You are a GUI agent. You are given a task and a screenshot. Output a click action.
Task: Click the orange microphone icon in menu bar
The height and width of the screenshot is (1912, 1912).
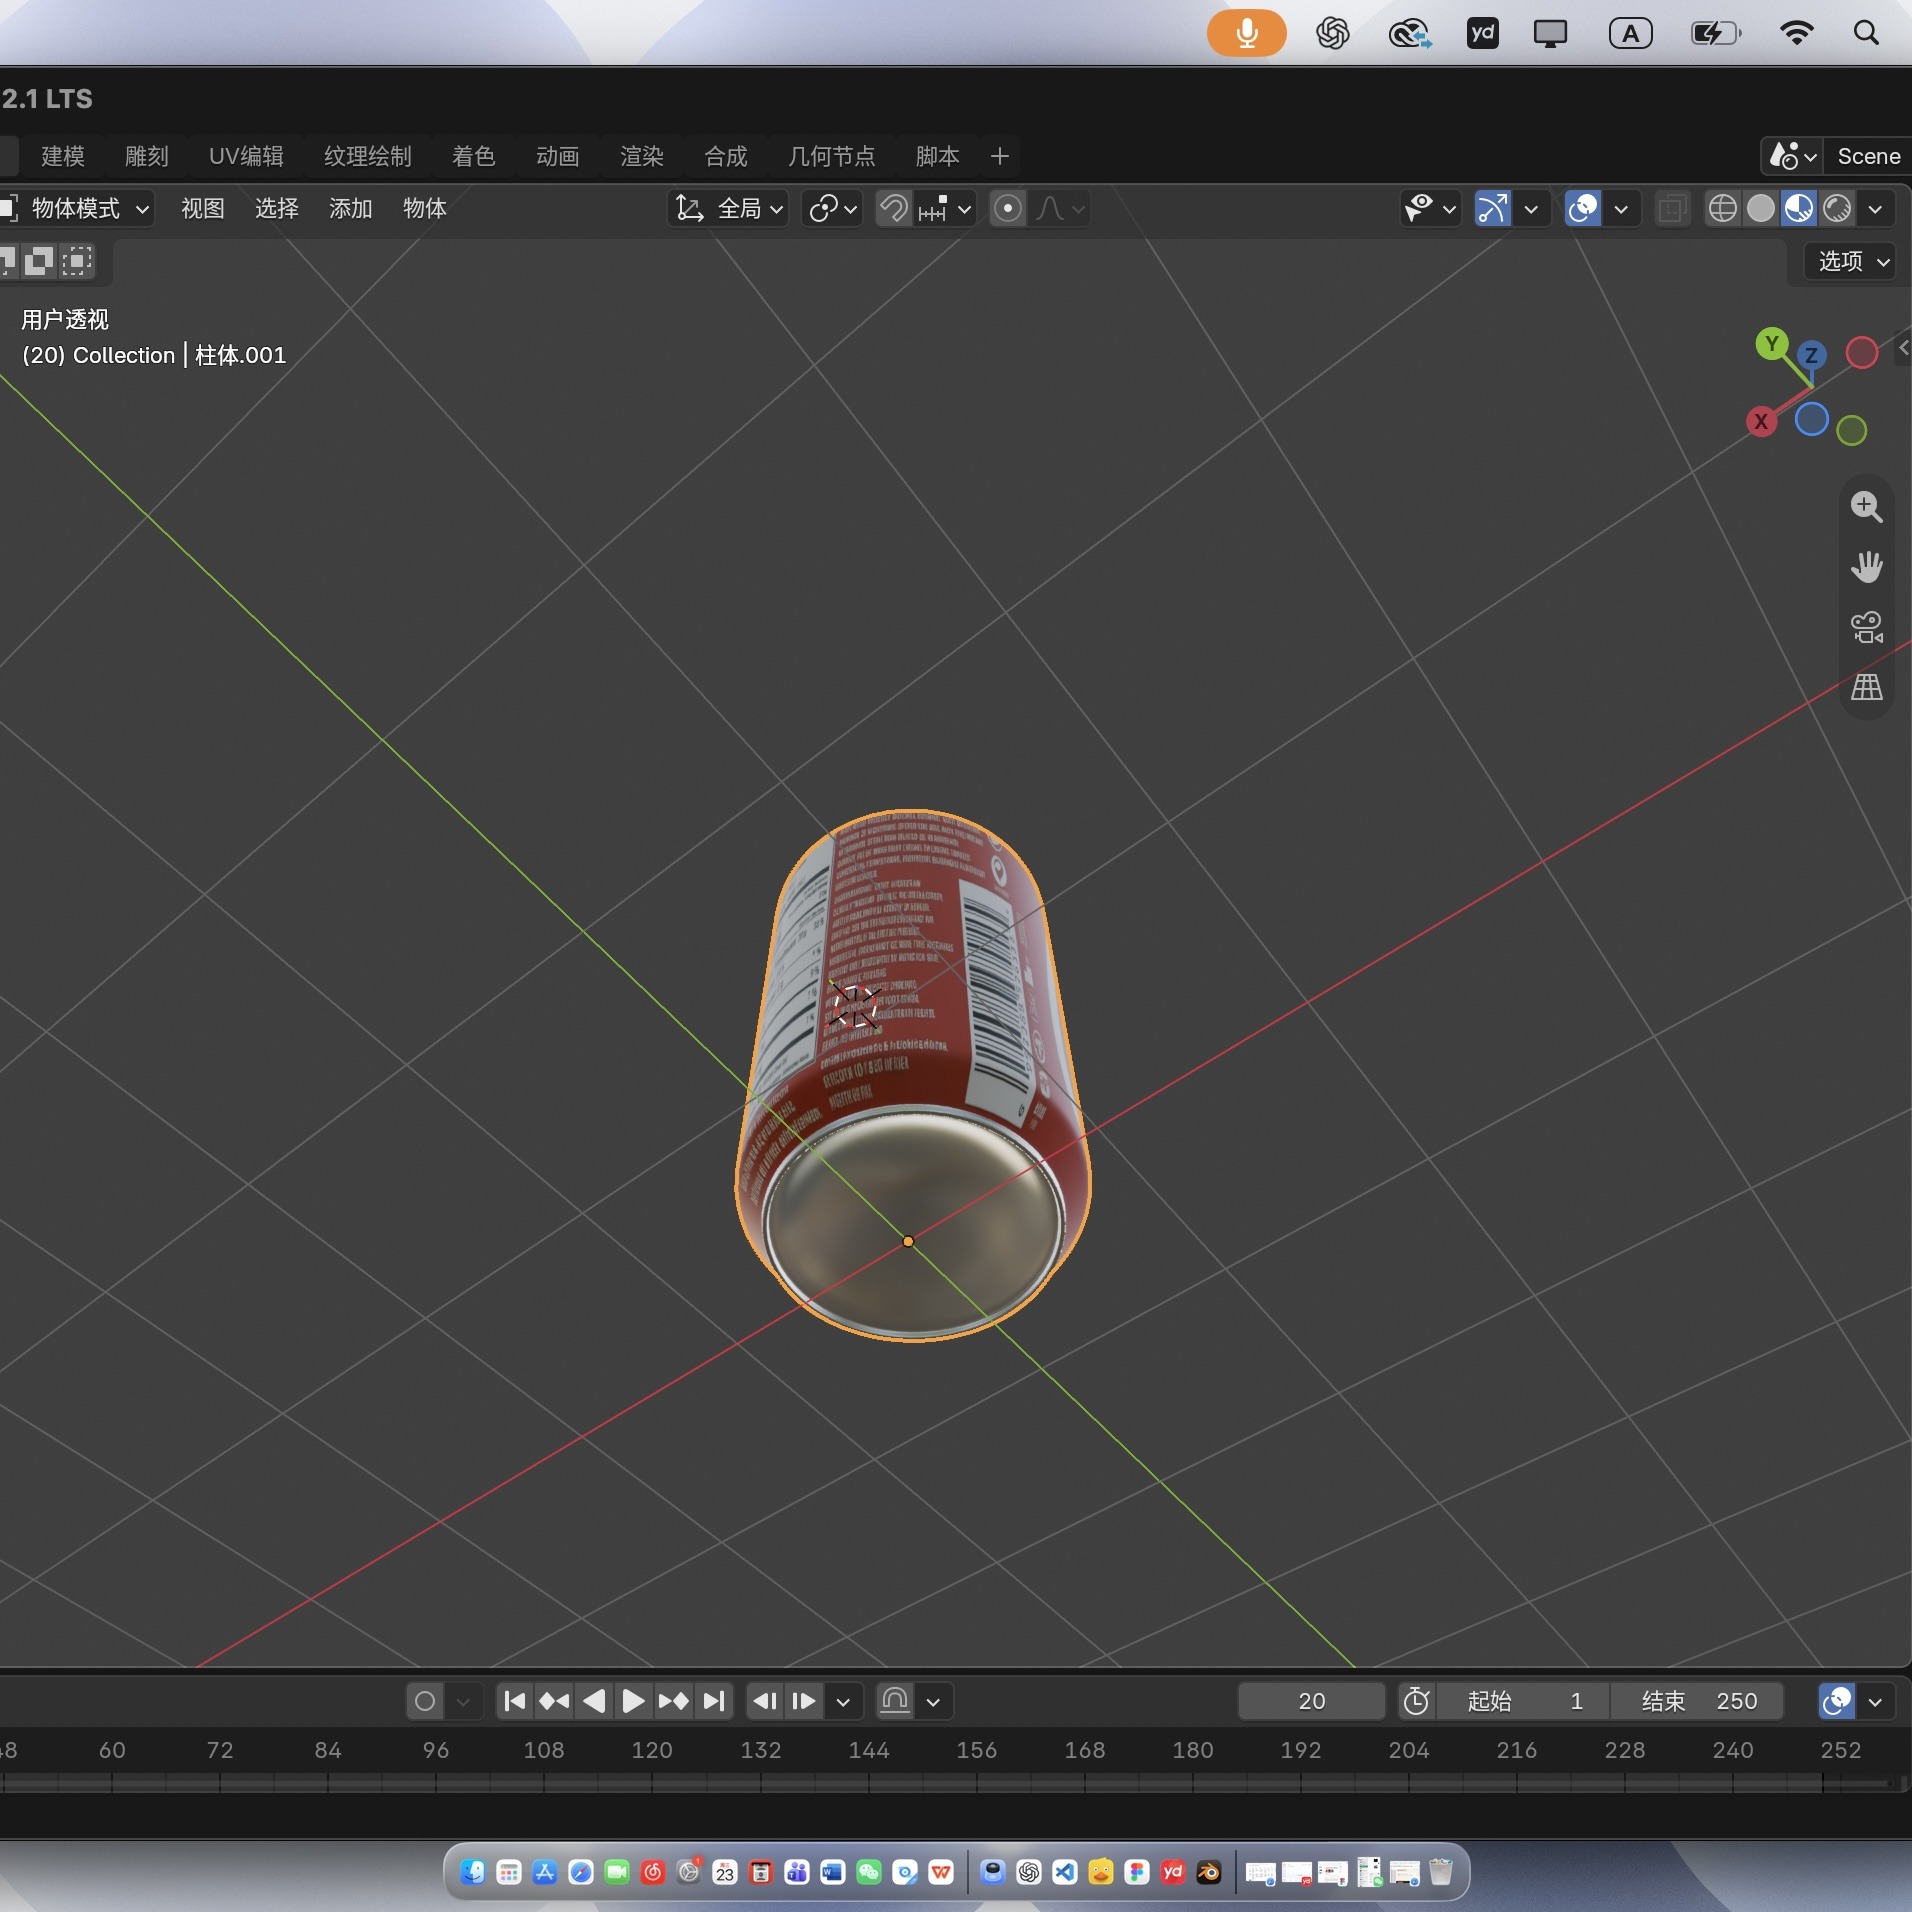1246,33
